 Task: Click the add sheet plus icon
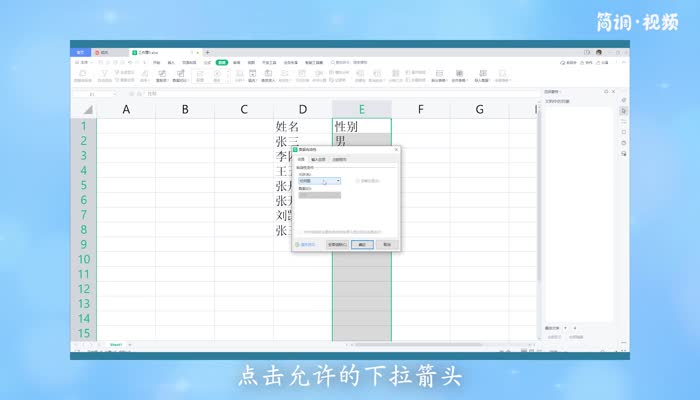tap(129, 344)
